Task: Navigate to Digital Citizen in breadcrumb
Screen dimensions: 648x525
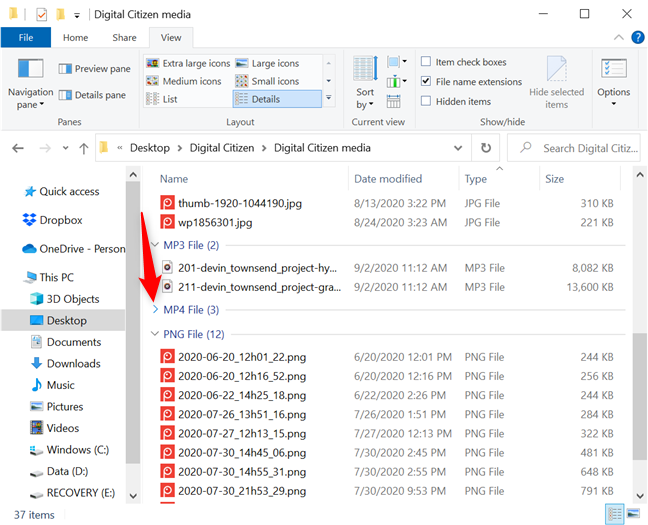Action: coord(222,148)
